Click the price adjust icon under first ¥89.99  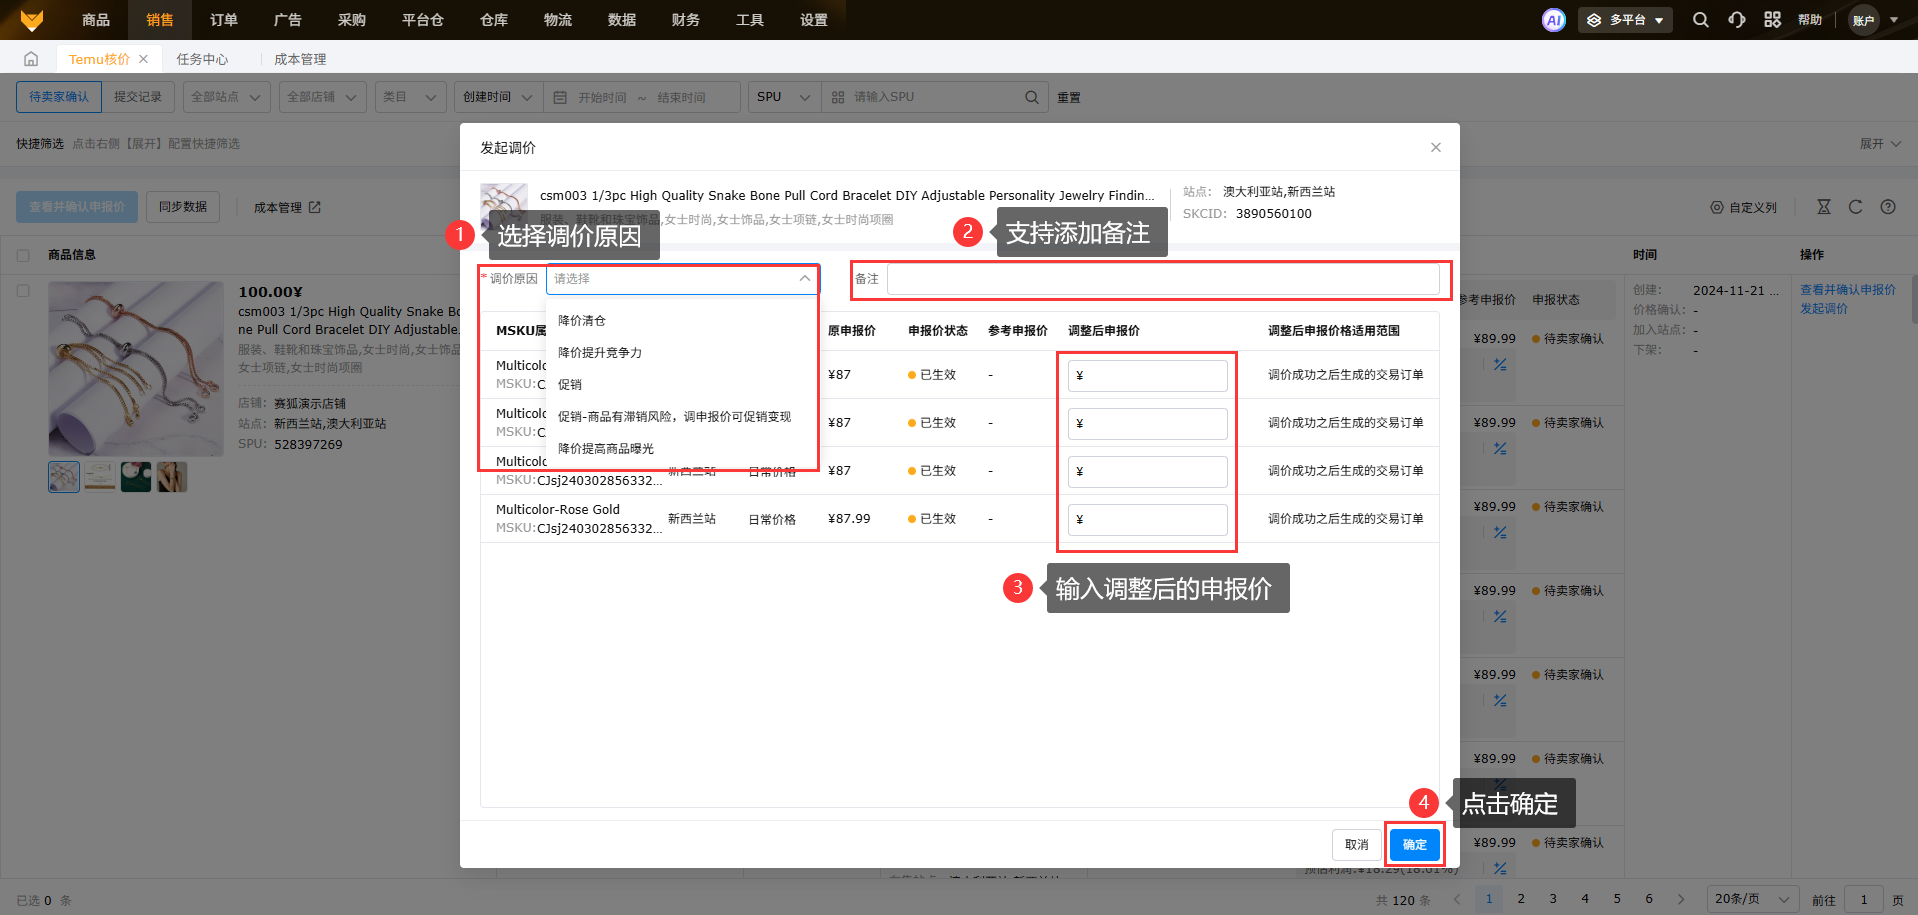click(x=1500, y=365)
